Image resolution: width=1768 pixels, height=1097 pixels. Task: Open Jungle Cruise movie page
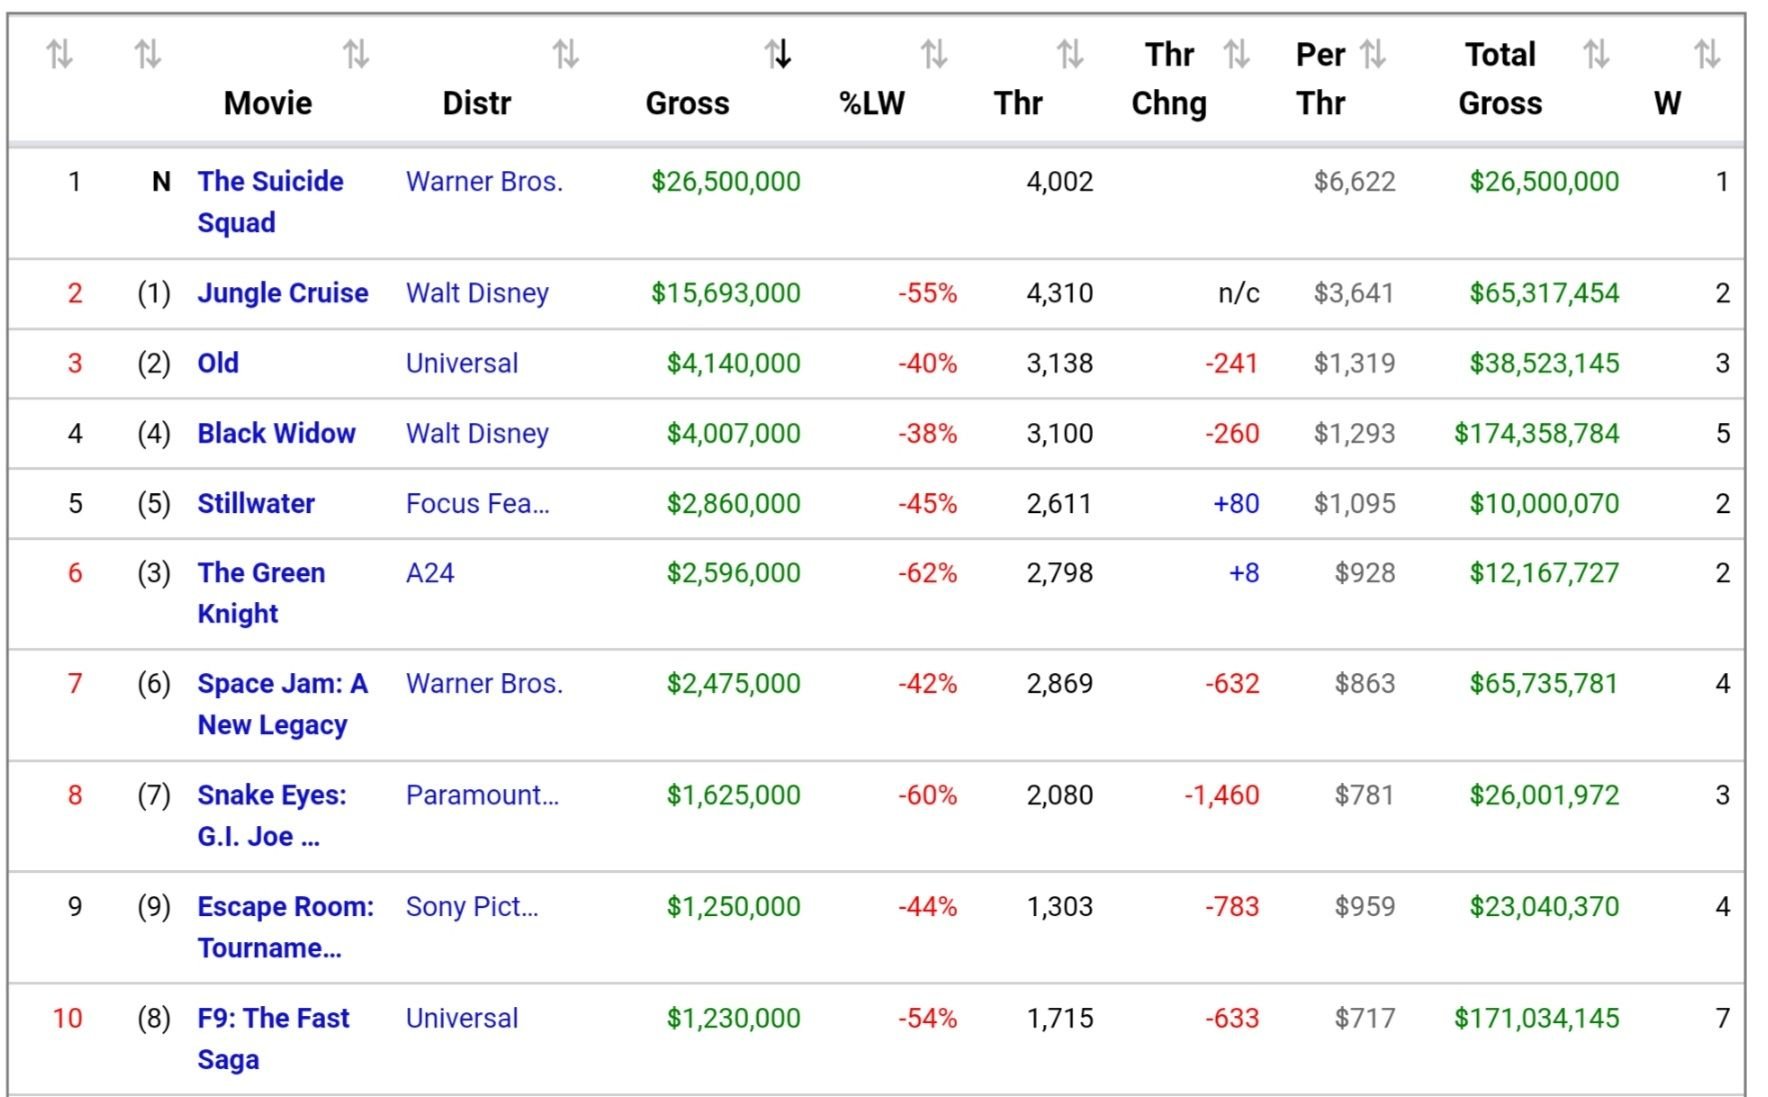283,293
